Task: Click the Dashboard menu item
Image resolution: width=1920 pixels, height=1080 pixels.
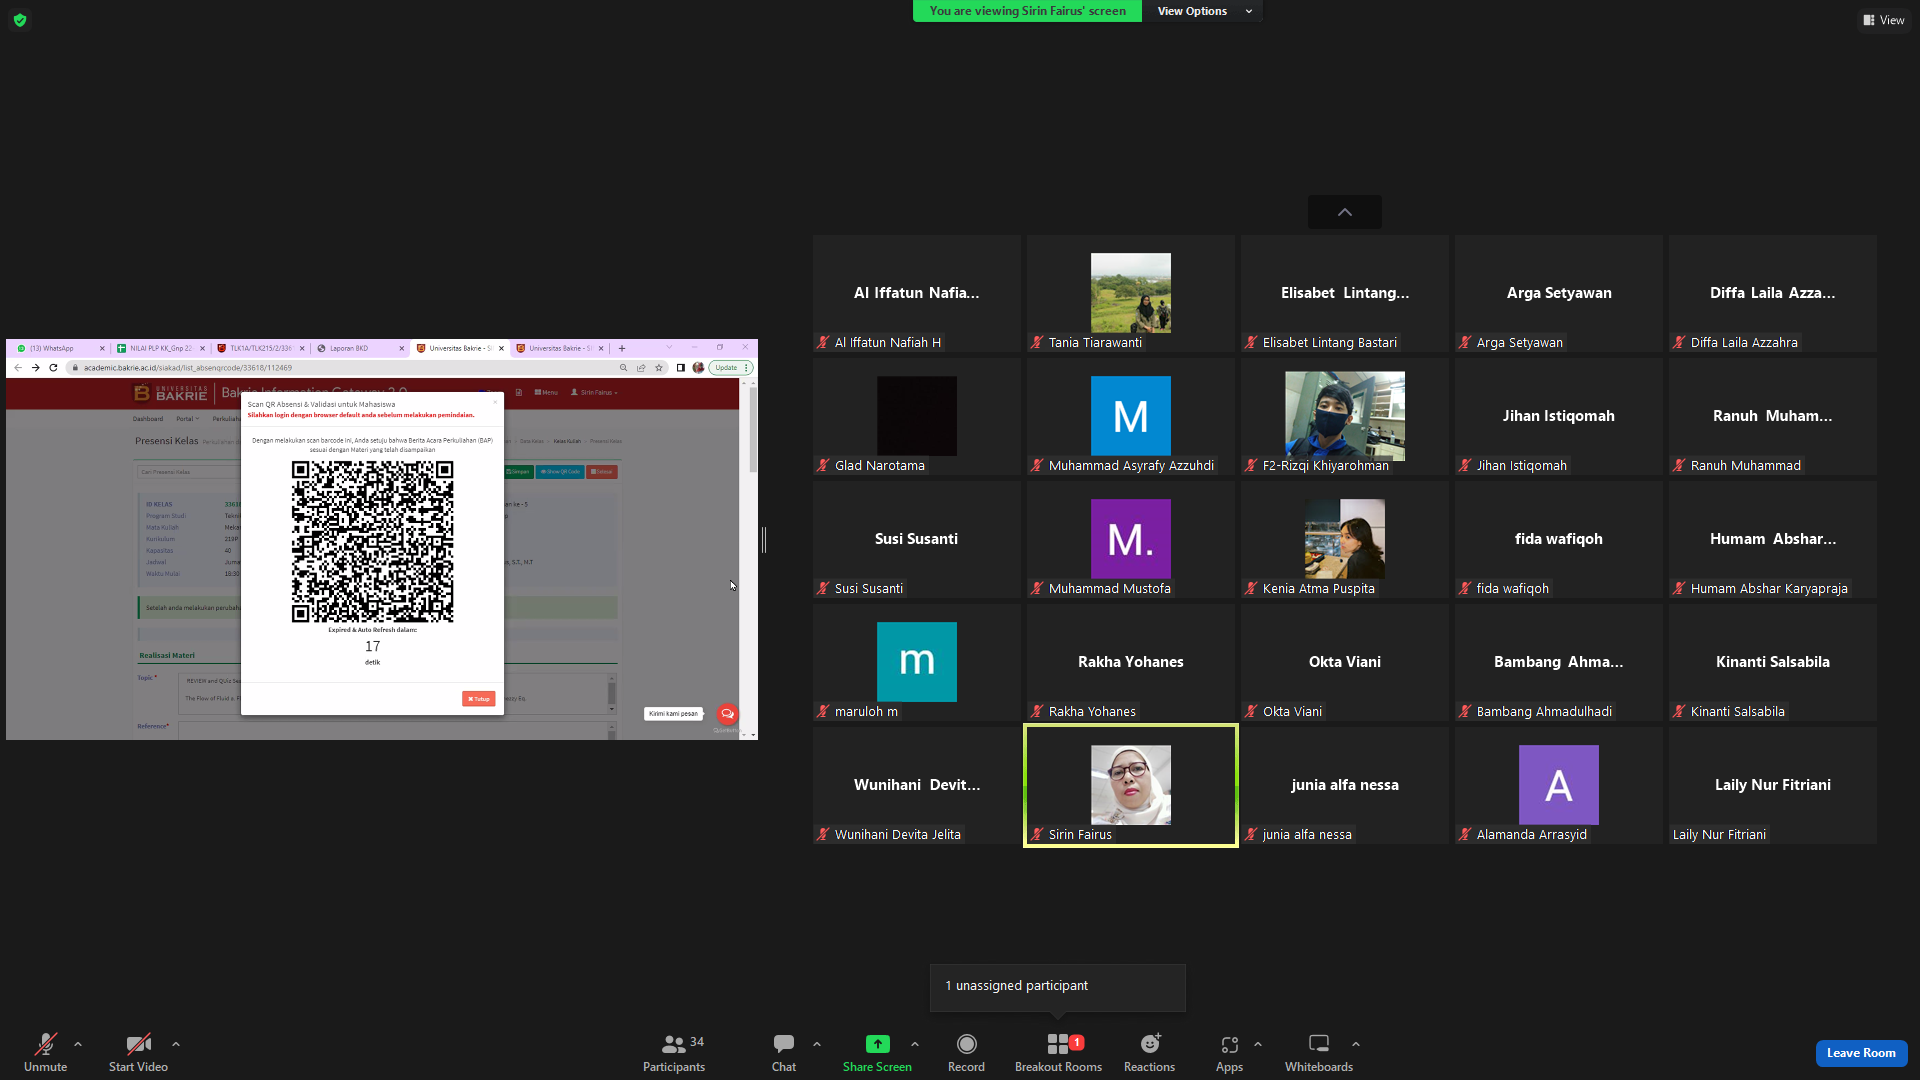Action: pyautogui.click(x=148, y=419)
